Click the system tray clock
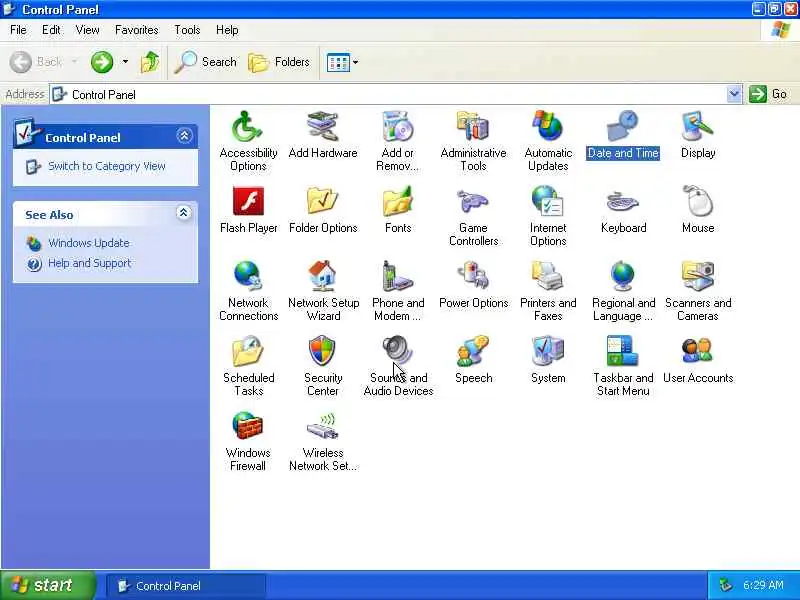800x600 pixels. 763,585
